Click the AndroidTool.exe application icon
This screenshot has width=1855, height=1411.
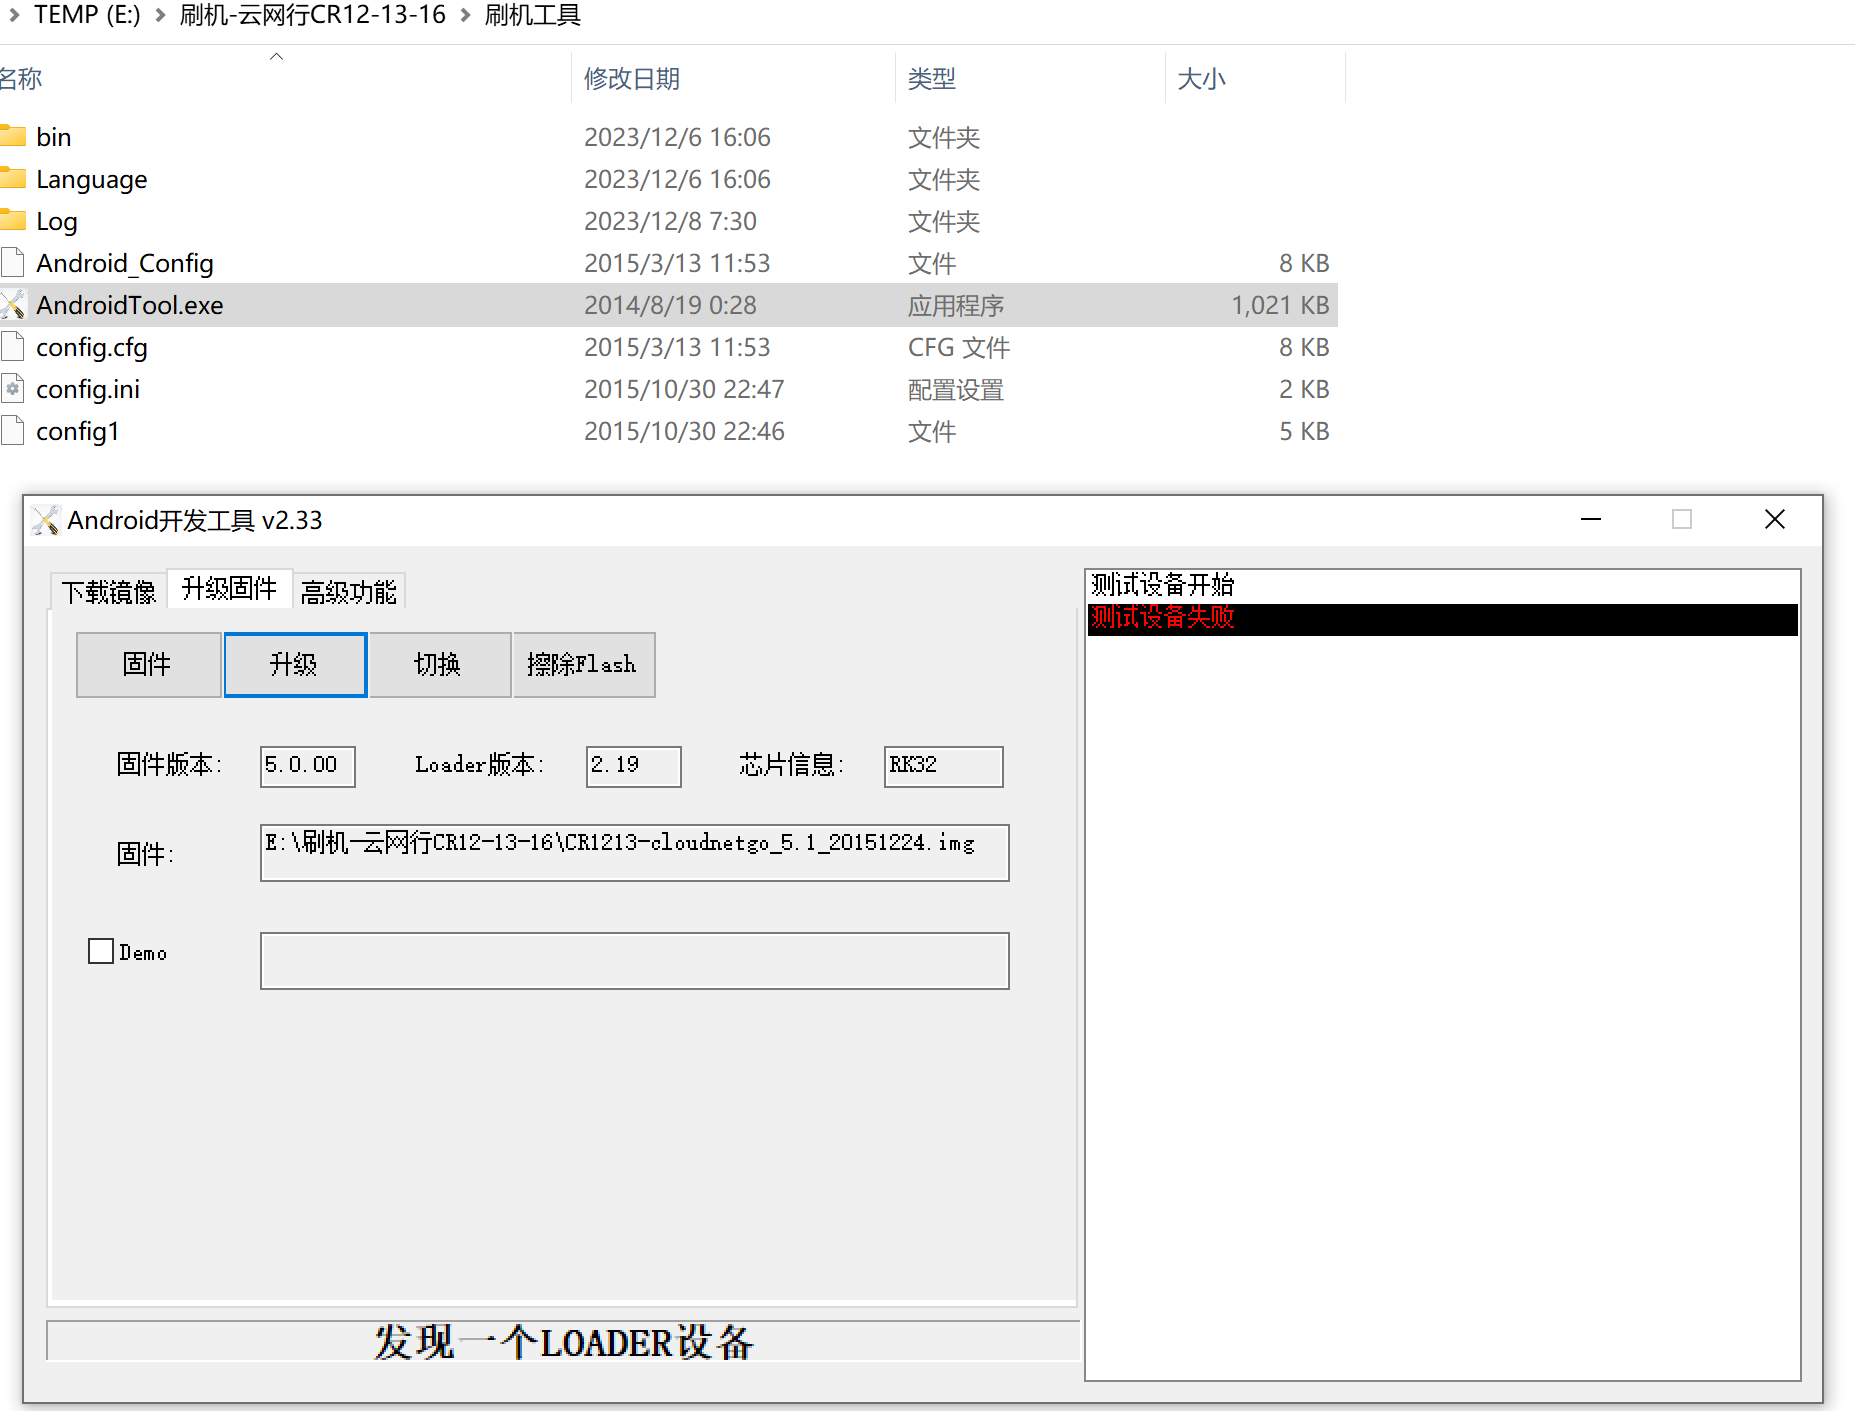point(12,304)
